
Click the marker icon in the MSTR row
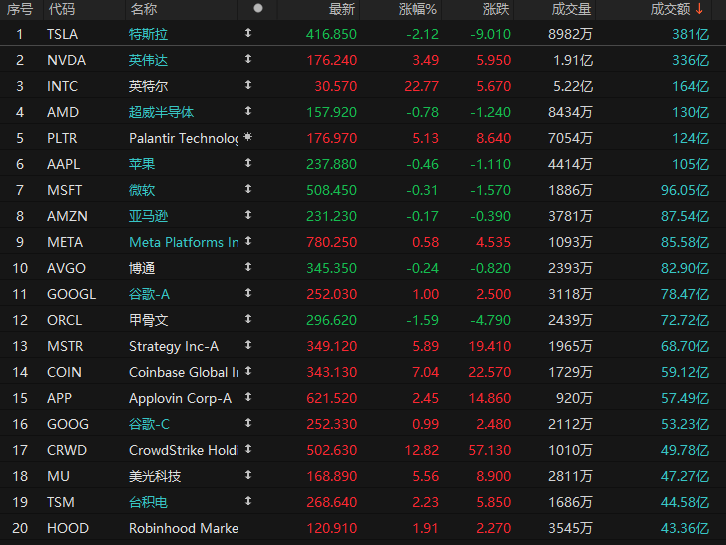coord(248,345)
